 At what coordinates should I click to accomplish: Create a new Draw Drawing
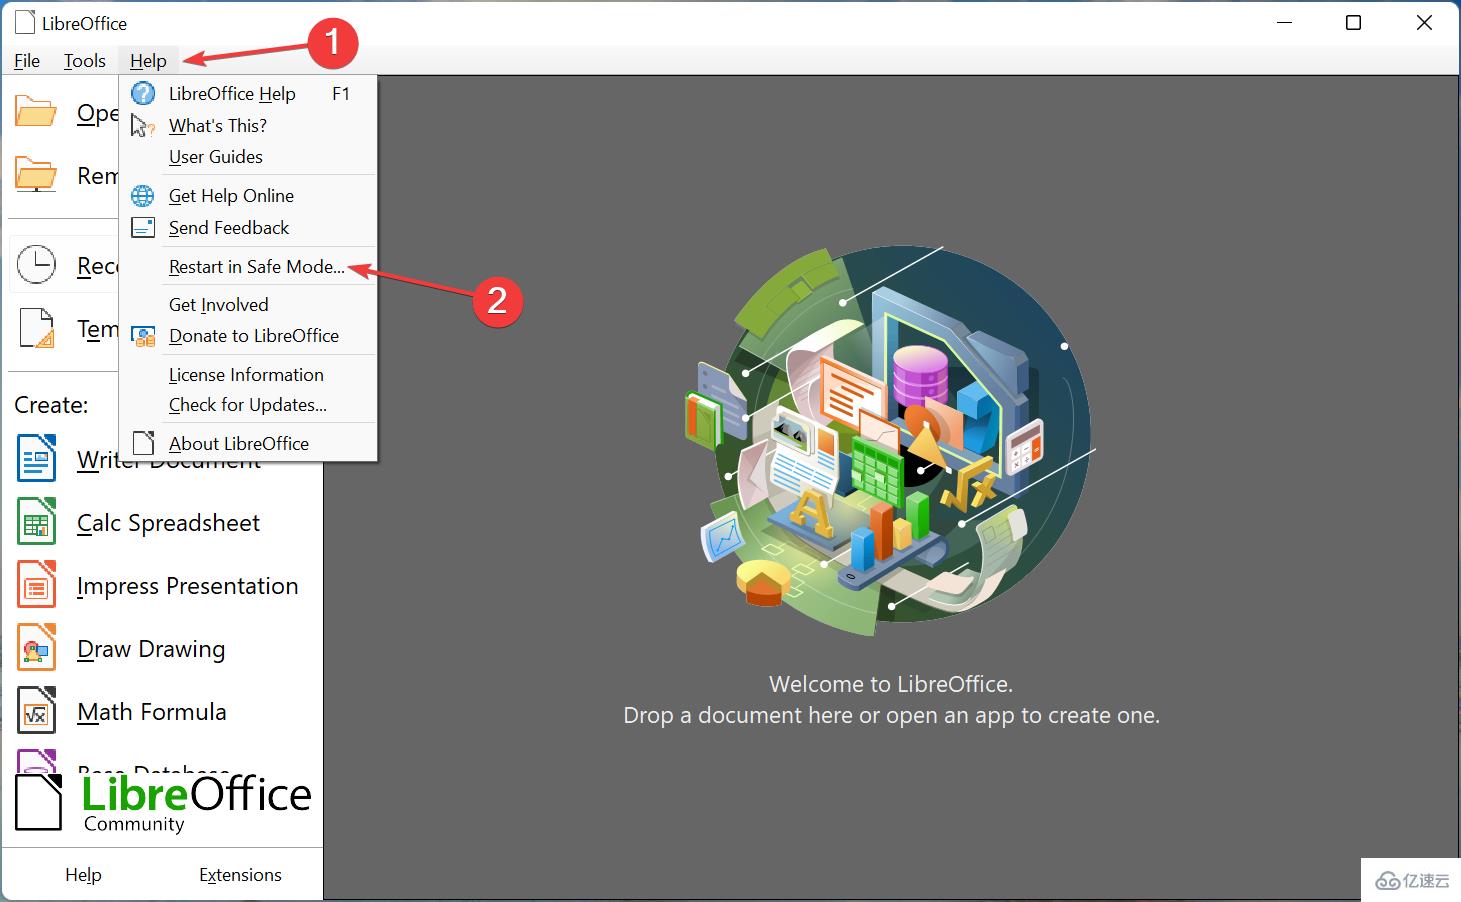151,649
